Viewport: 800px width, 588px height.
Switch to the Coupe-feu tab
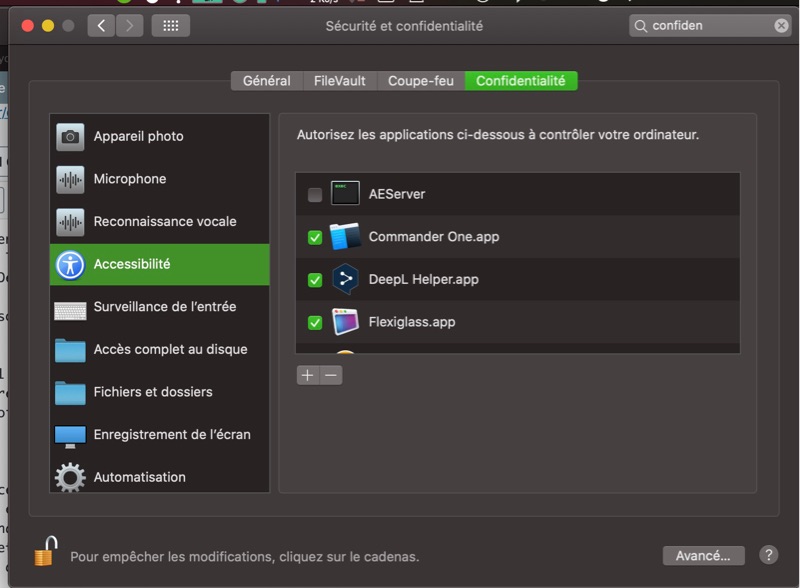[x=420, y=81]
